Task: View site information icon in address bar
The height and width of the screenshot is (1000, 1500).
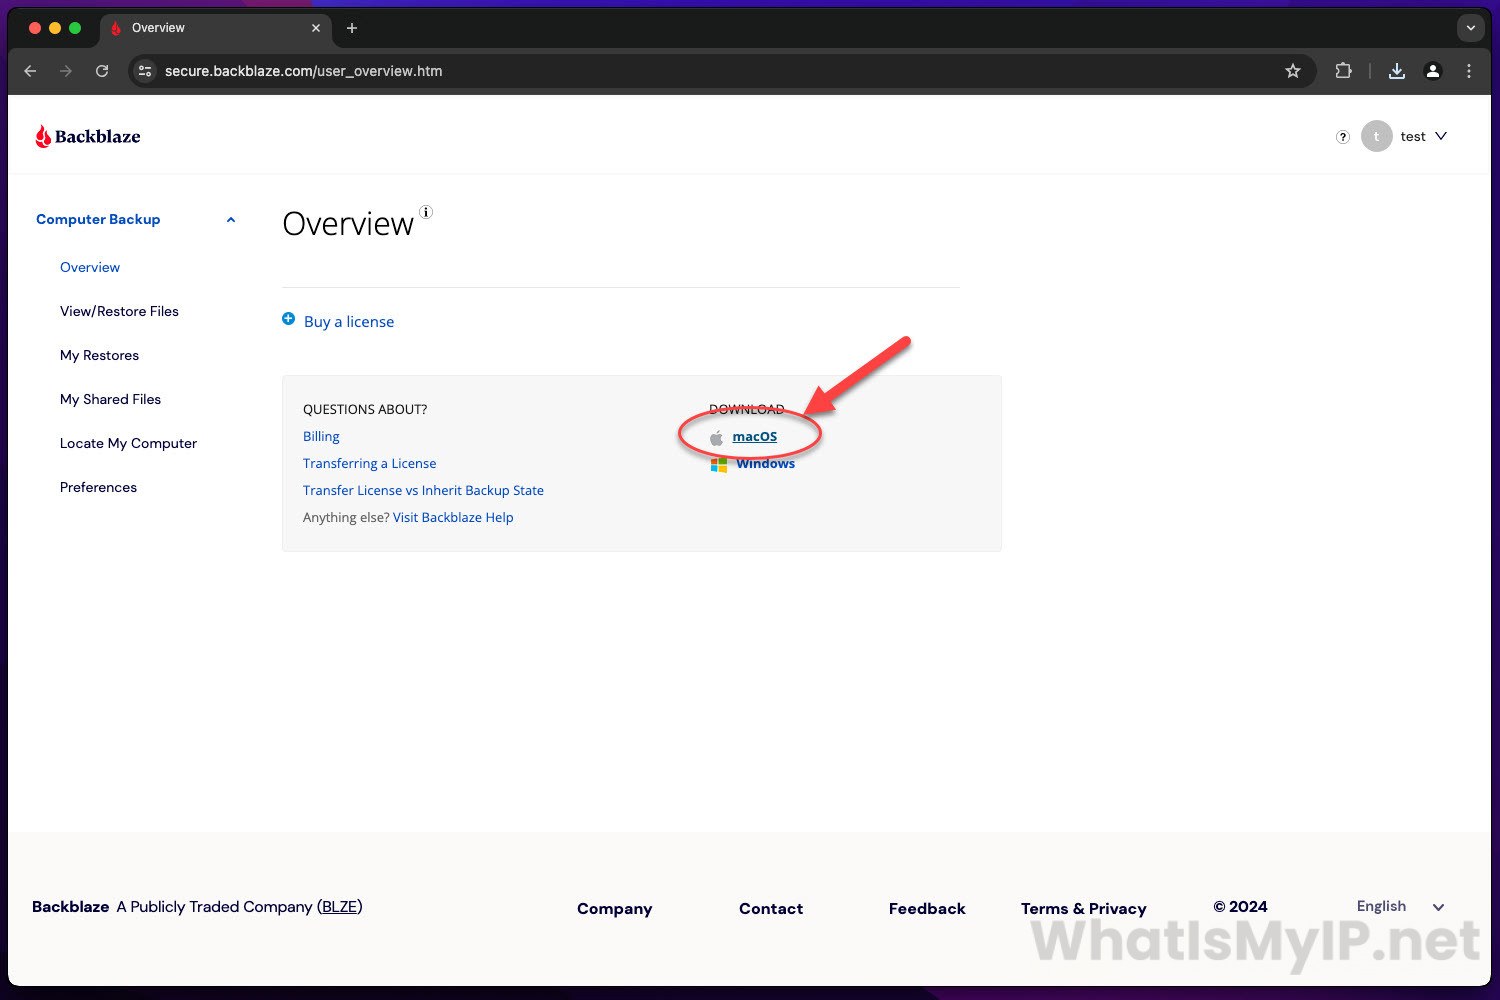Action: 145,71
